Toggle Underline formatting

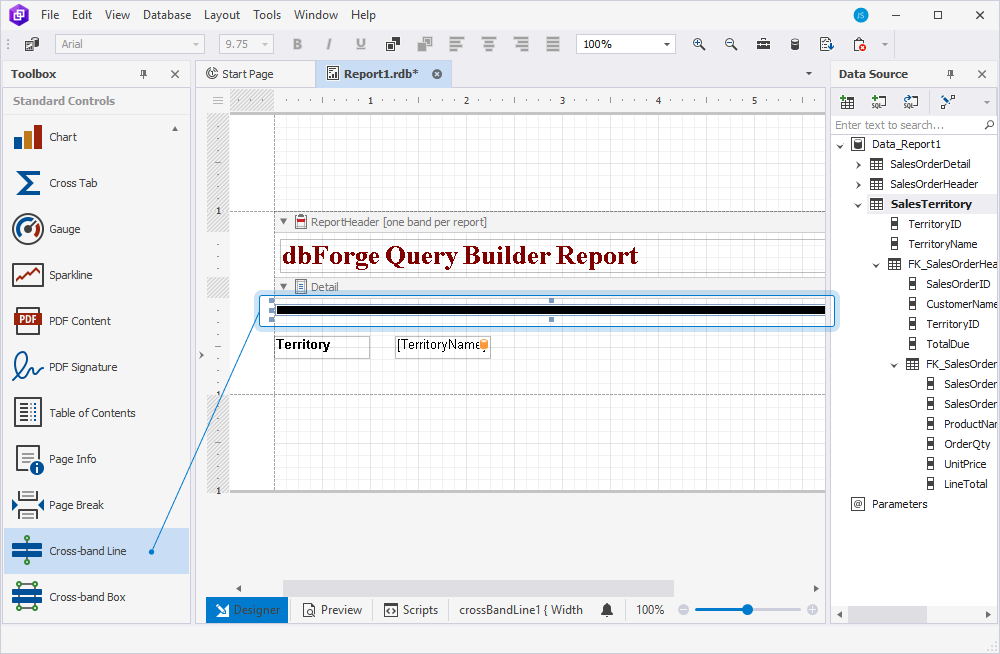[361, 44]
